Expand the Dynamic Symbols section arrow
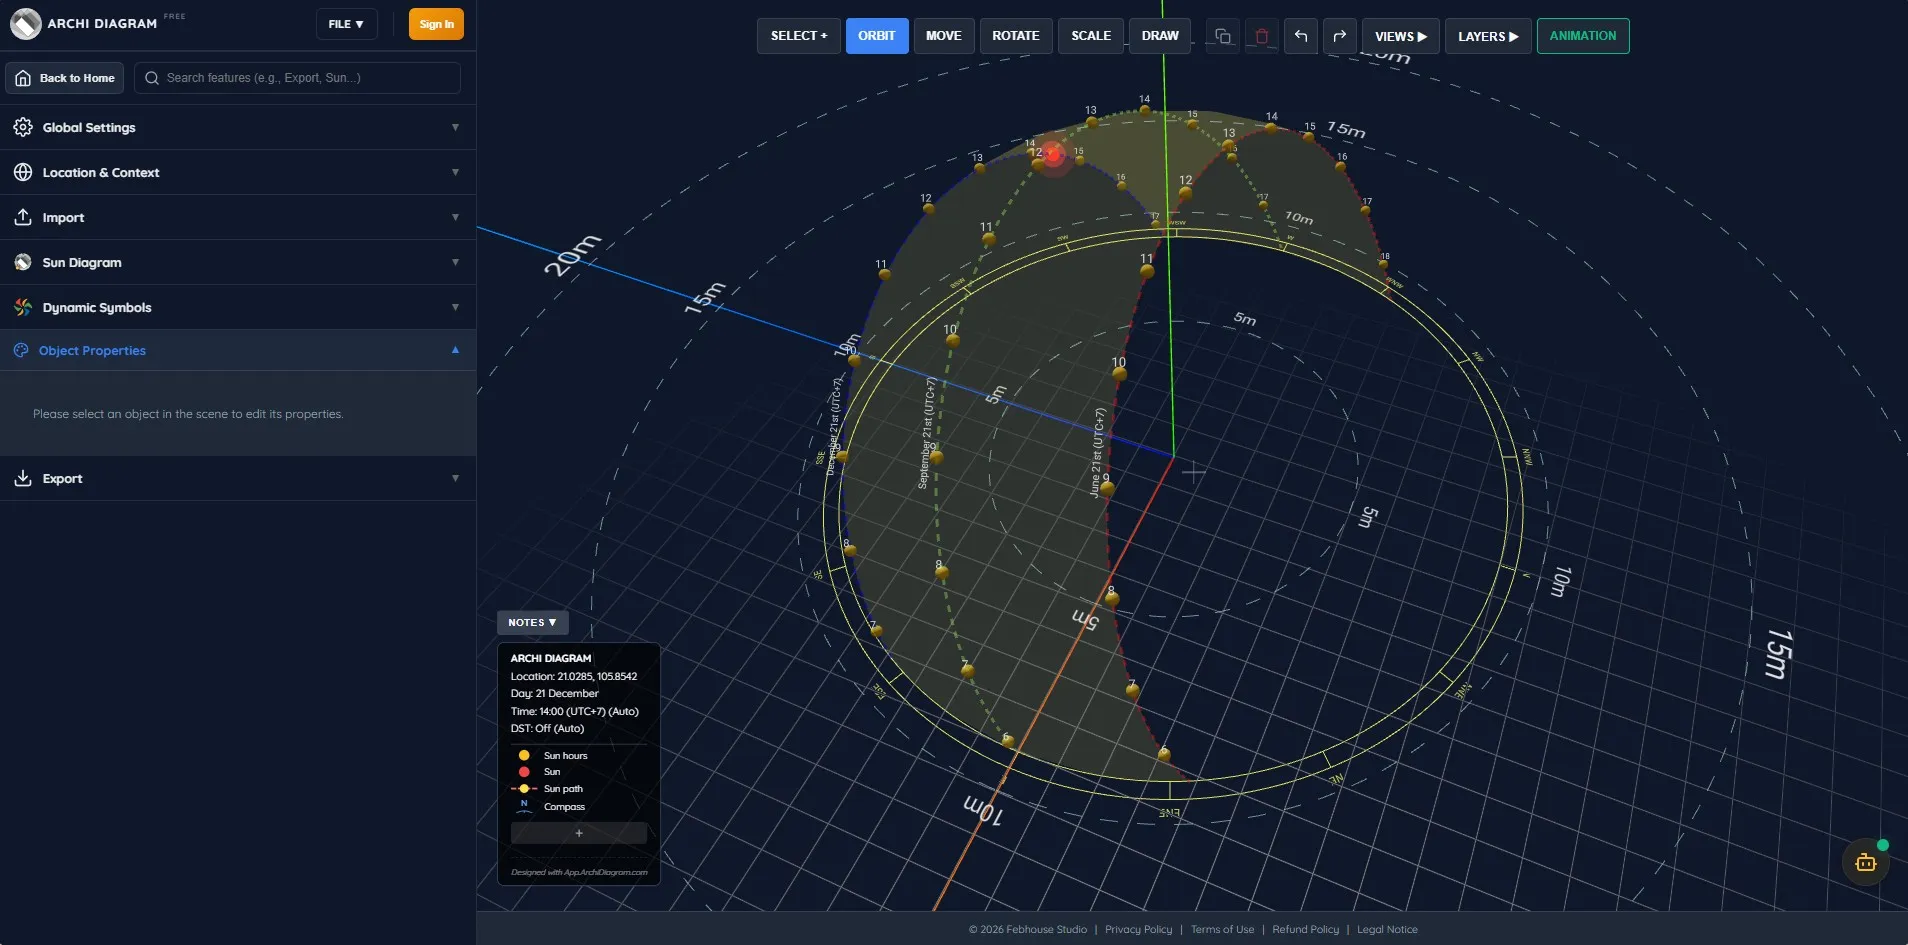The image size is (1908, 945). pos(455,307)
